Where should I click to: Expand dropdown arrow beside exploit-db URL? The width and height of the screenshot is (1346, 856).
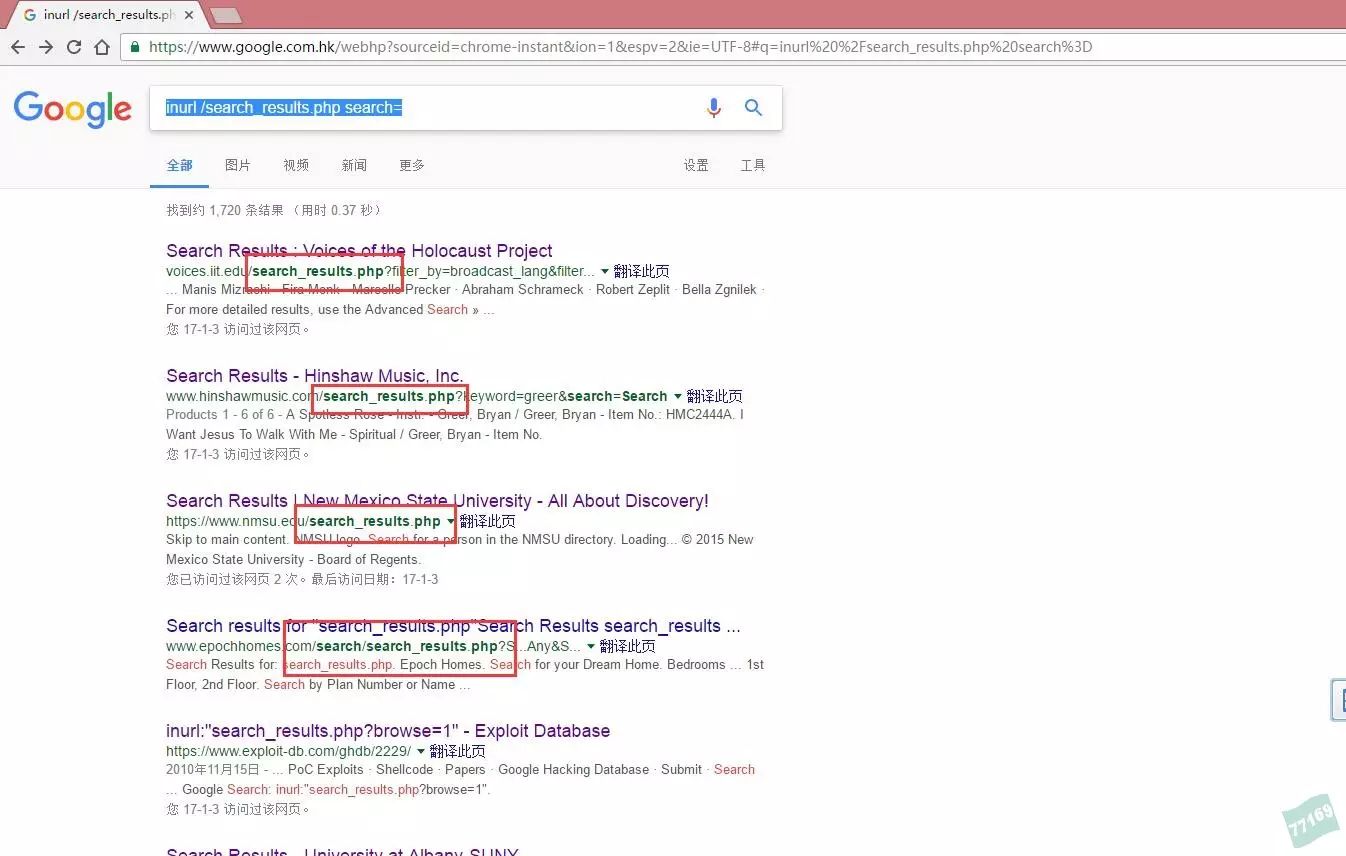click(x=420, y=751)
